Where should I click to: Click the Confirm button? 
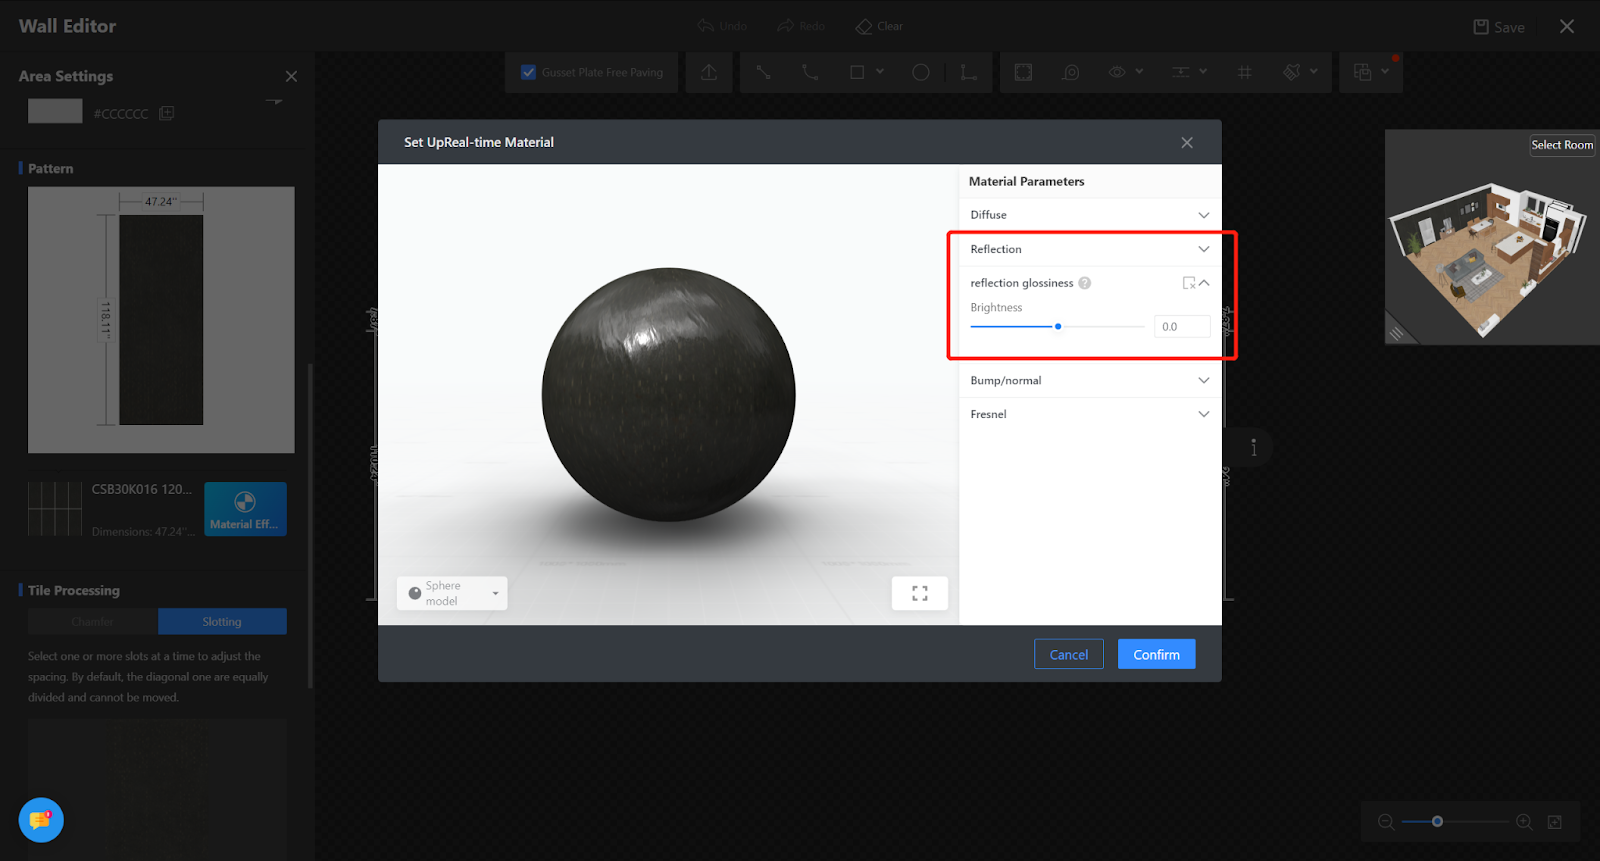point(1156,655)
